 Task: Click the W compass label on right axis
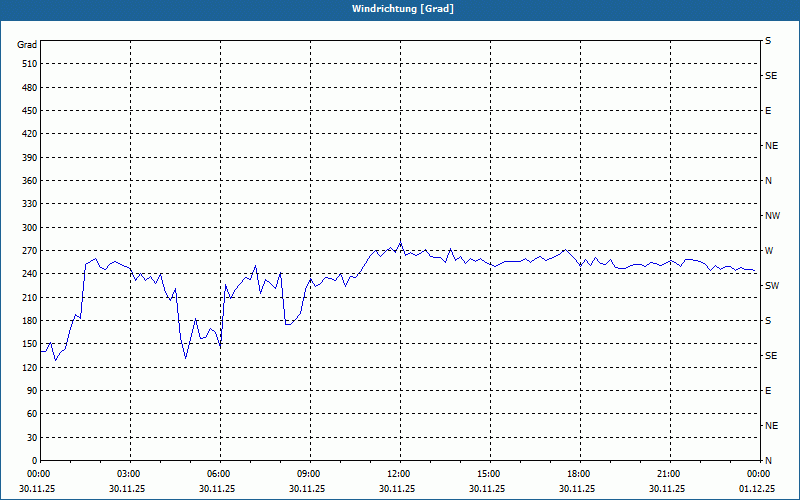(769, 251)
